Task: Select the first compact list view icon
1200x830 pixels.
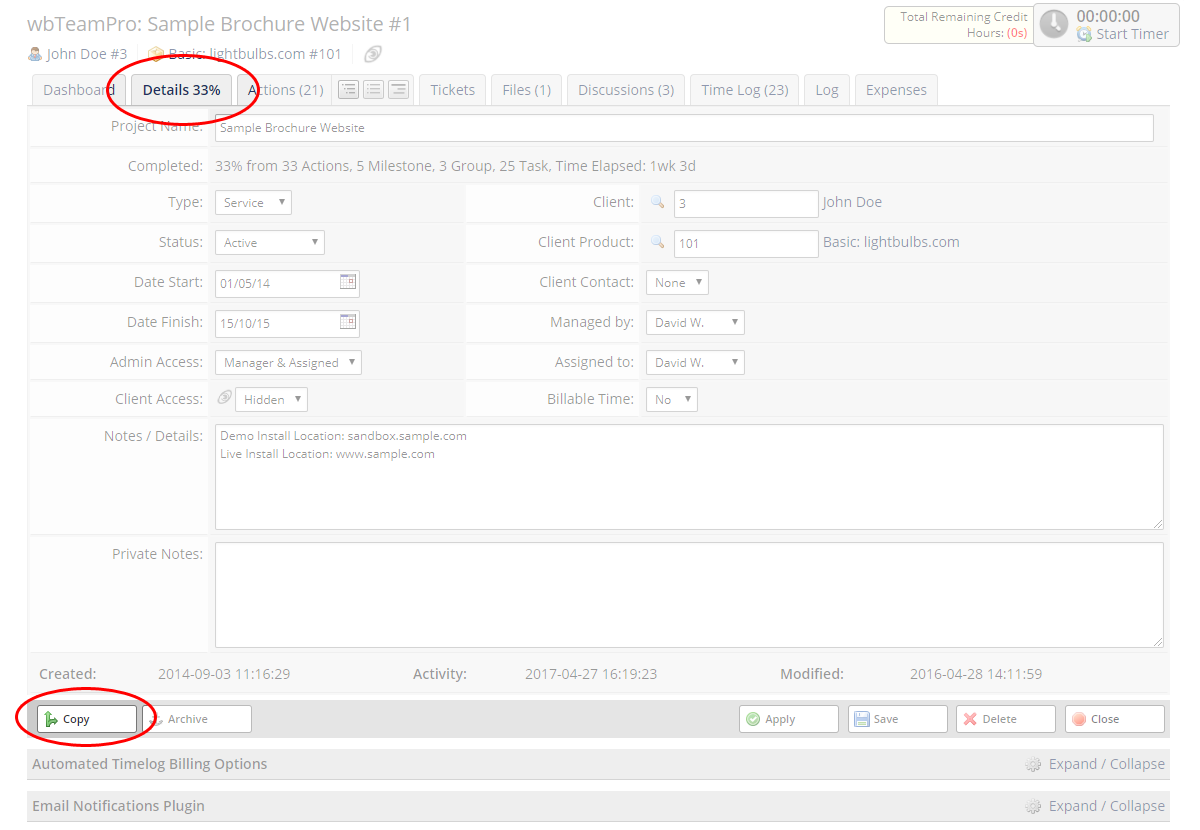Action: (348, 89)
